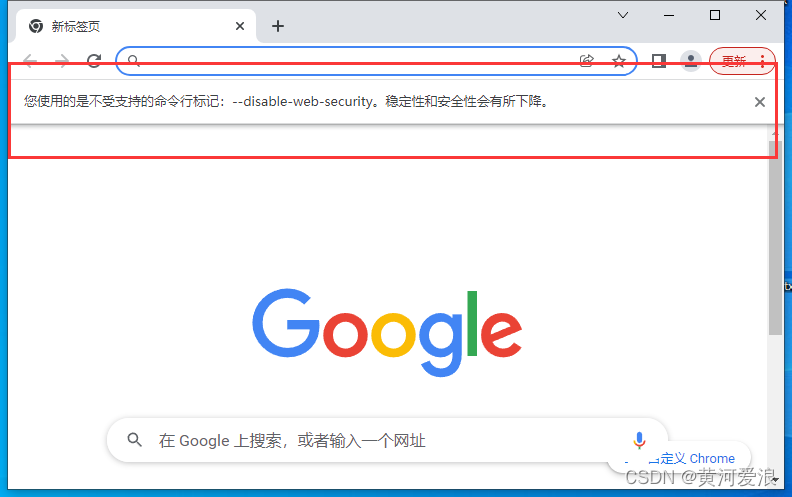Focus the browser address bar

click(356, 61)
